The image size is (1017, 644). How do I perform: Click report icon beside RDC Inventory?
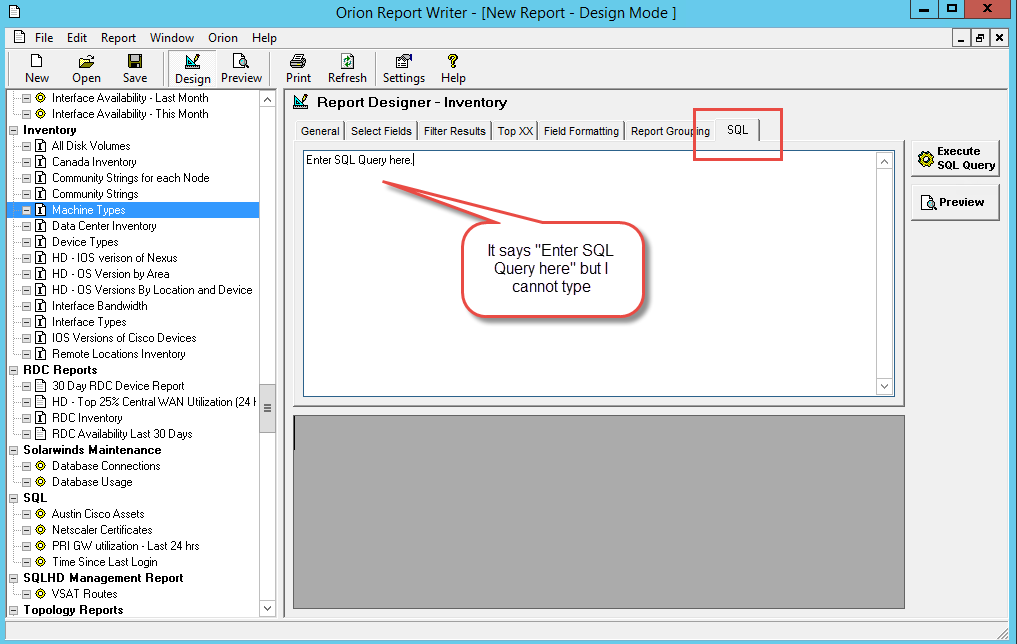tap(40, 418)
